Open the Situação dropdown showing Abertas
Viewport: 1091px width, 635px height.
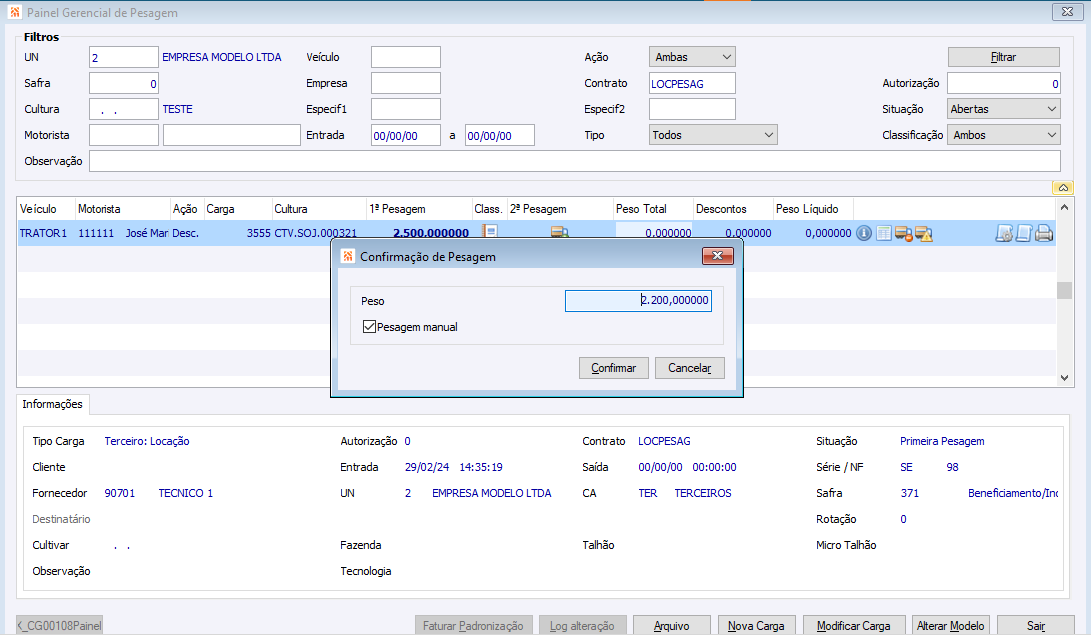click(x=1003, y=109)
